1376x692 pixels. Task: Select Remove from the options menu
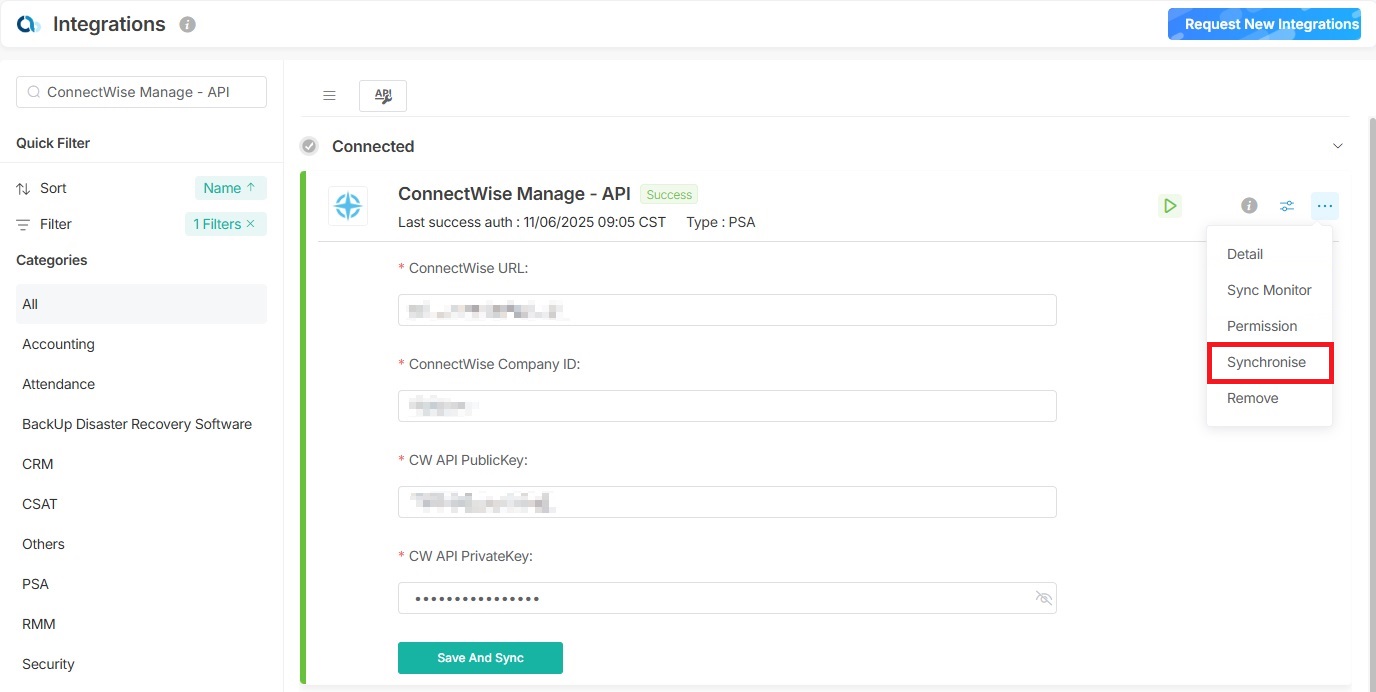pyautogui.click(x=1252, y=398)
